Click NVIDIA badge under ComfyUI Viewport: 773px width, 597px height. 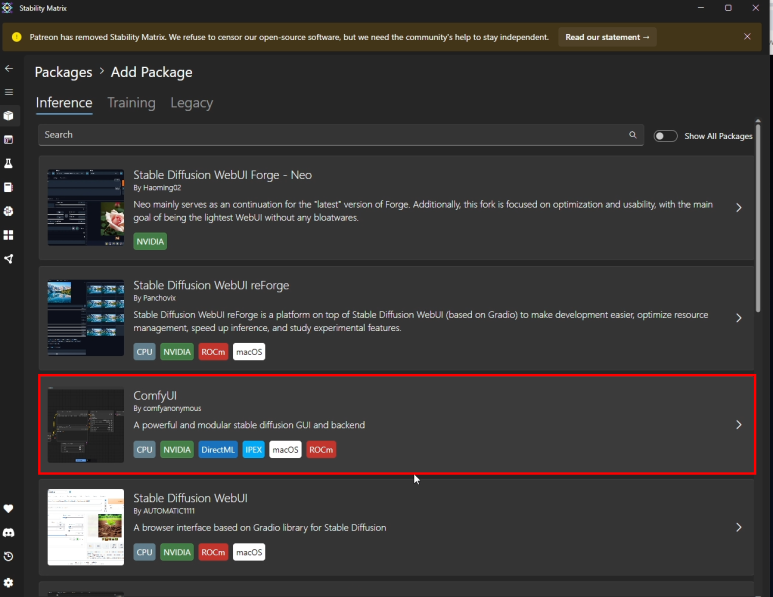pos(177,450)
